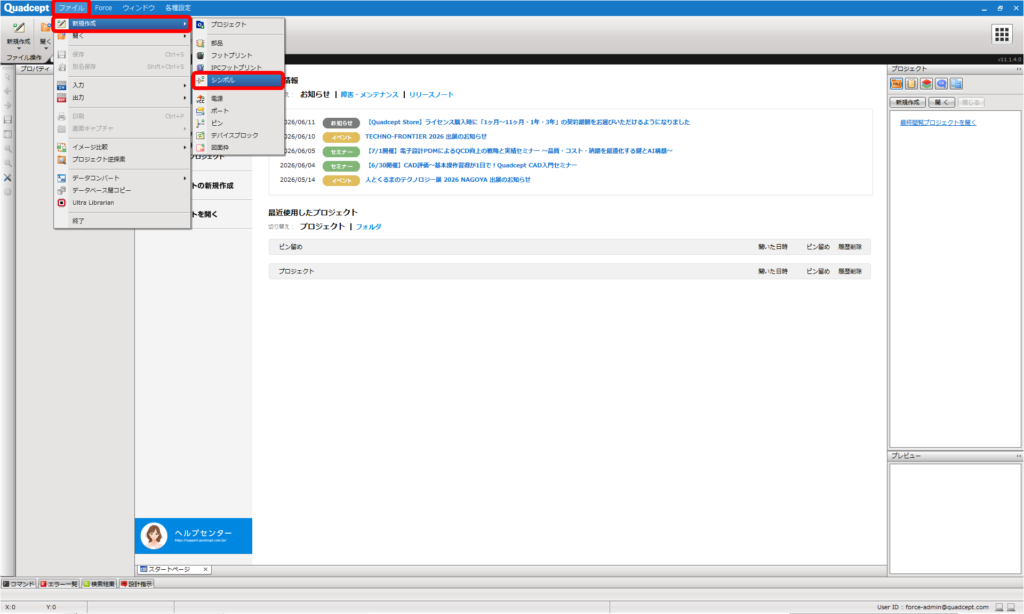Open the 各種設定 menu

point(178,8)
